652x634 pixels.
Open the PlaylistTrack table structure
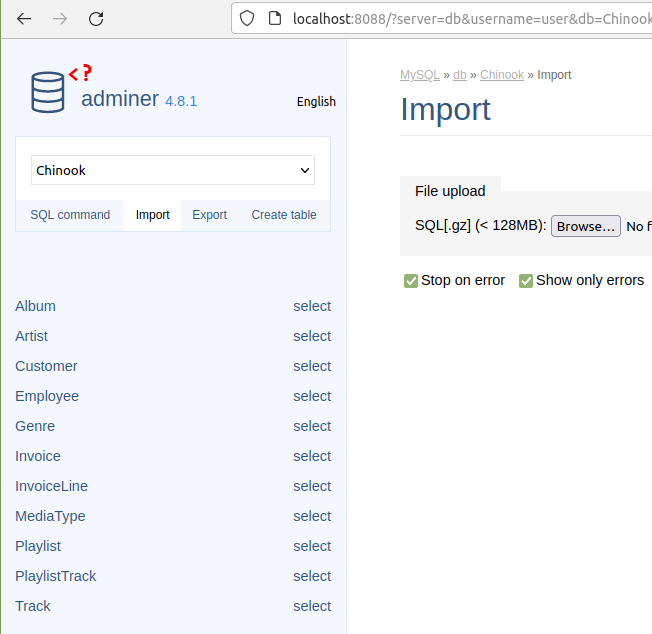point(56,576)
